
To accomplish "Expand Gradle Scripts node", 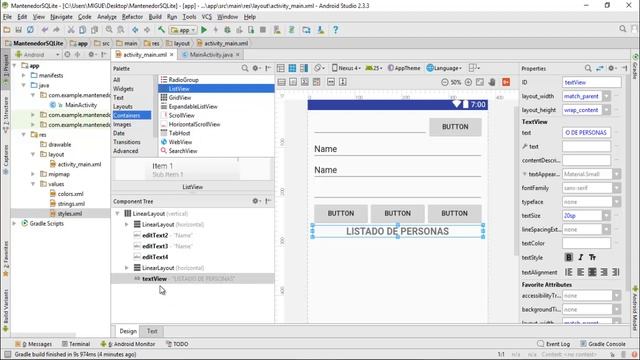I will point(15,223).
